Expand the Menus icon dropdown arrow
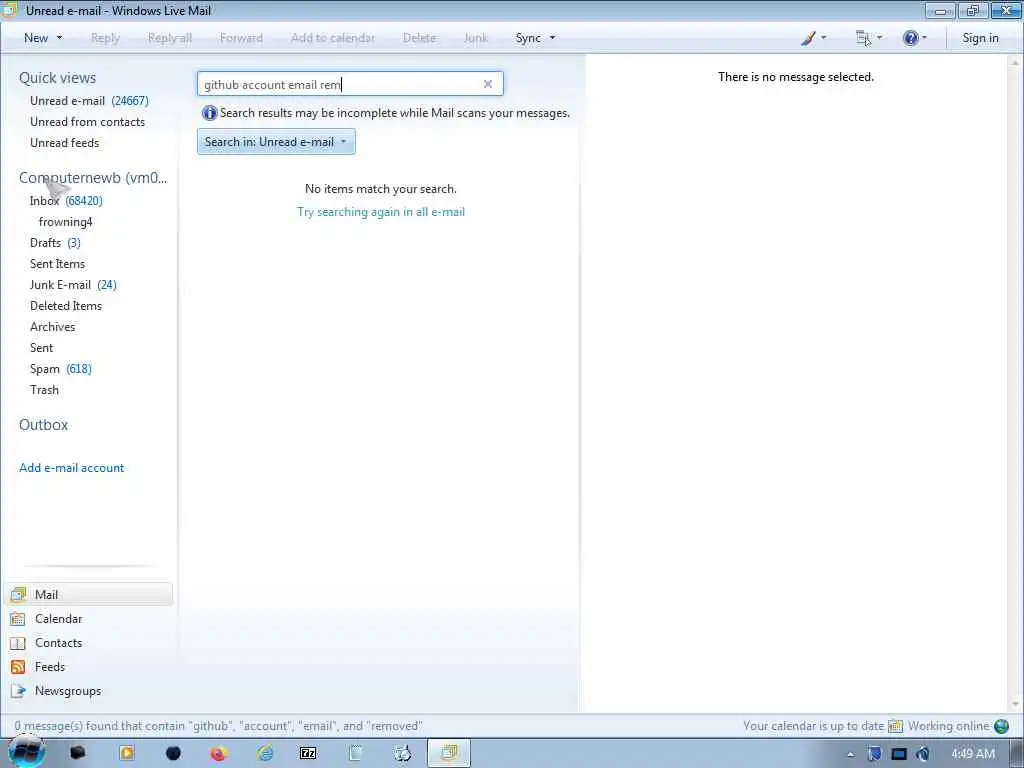Screen dimensions: 1024x768 pyautogui.click(x=880, y=38)
